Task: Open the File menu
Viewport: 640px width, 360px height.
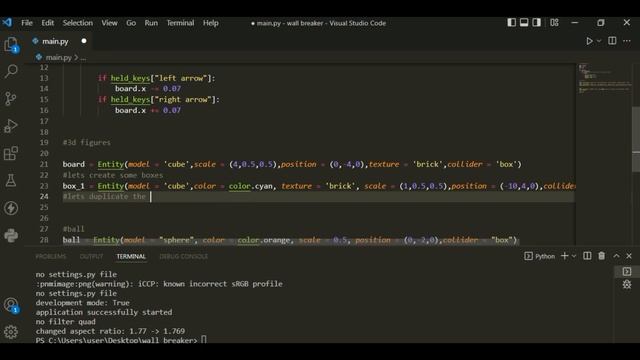Action: point(27,23)
